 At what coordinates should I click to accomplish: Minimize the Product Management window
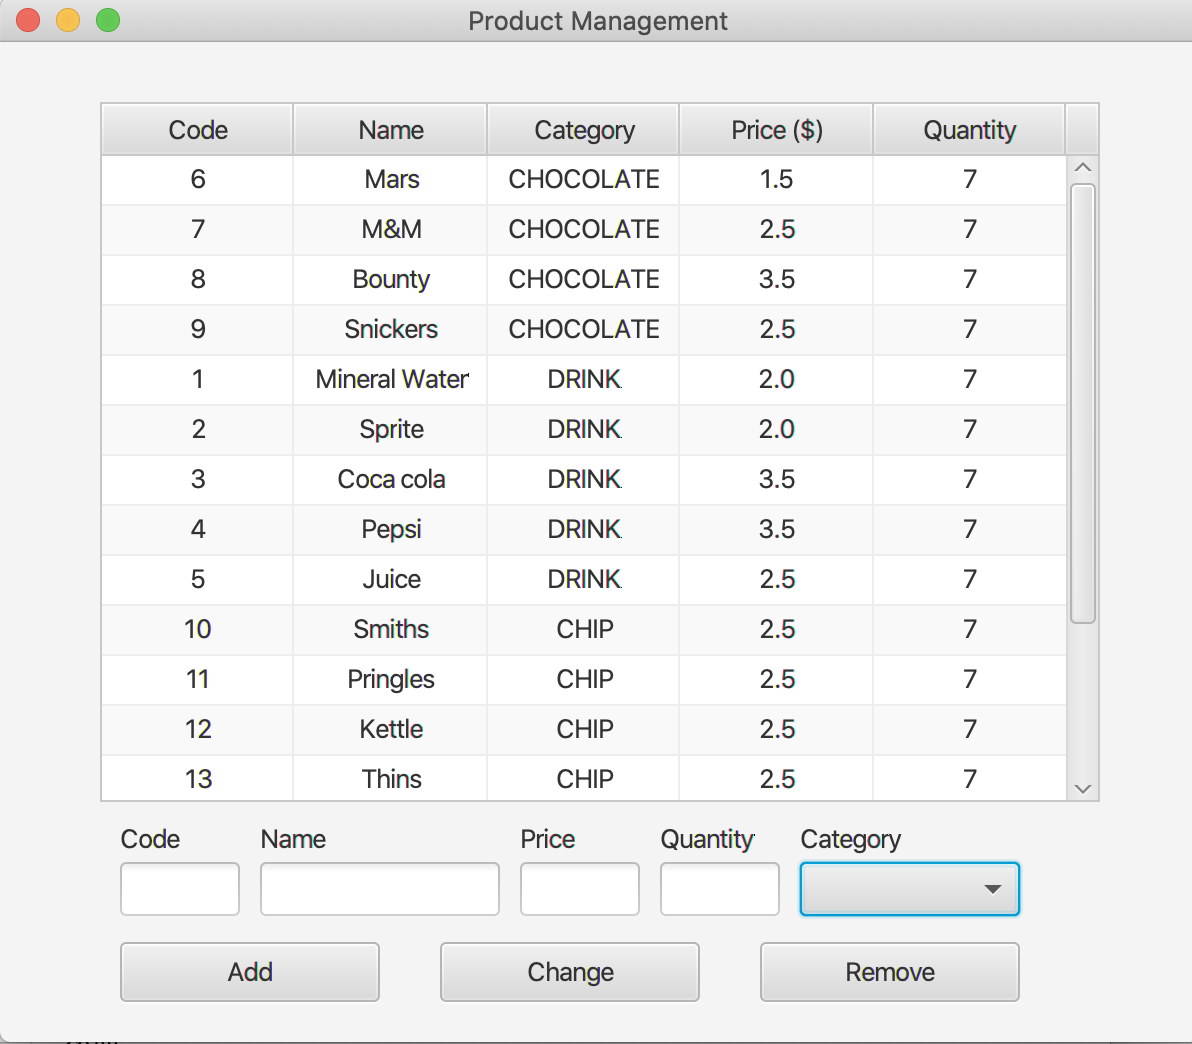click(x=68, y=20)
